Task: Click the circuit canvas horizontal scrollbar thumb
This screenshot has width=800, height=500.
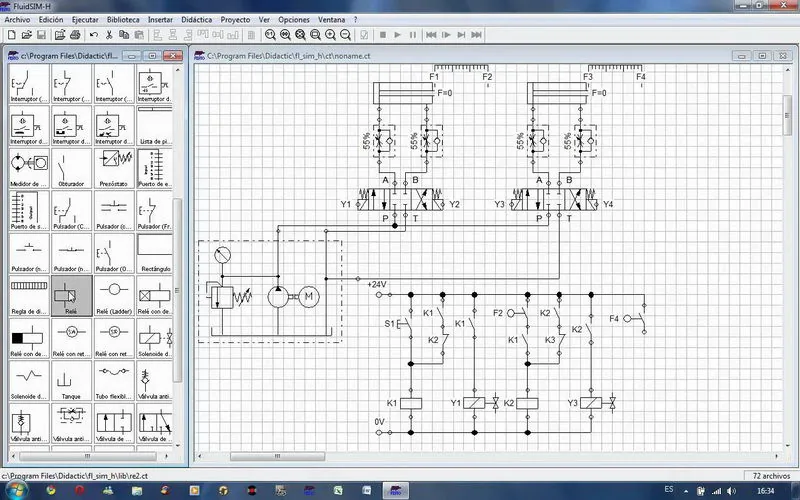Action: point(277,456)
